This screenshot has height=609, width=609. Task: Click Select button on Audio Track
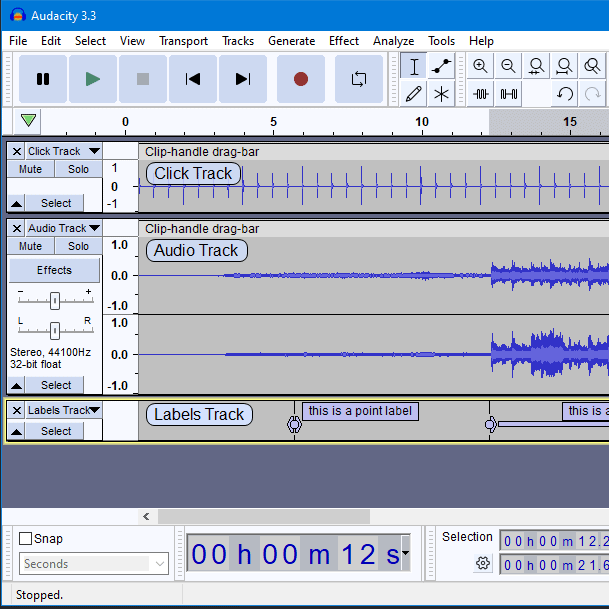point(56,385)
